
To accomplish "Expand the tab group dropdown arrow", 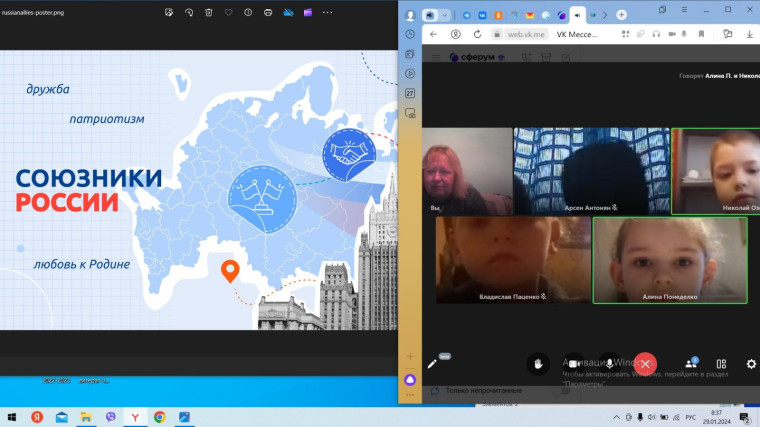I will [x=444, y=16].
